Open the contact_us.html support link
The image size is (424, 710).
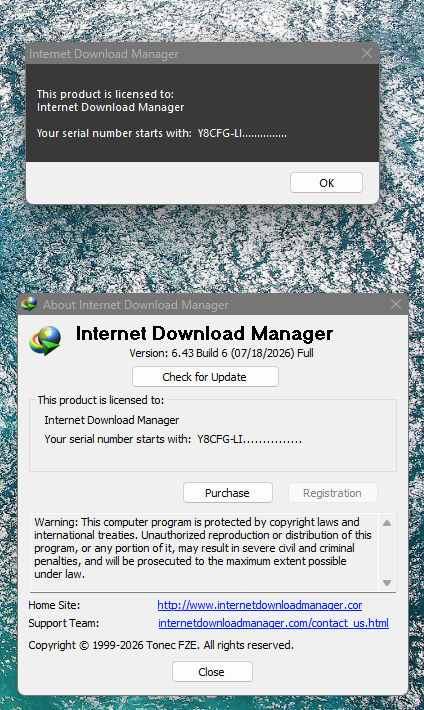click(274, 623)
